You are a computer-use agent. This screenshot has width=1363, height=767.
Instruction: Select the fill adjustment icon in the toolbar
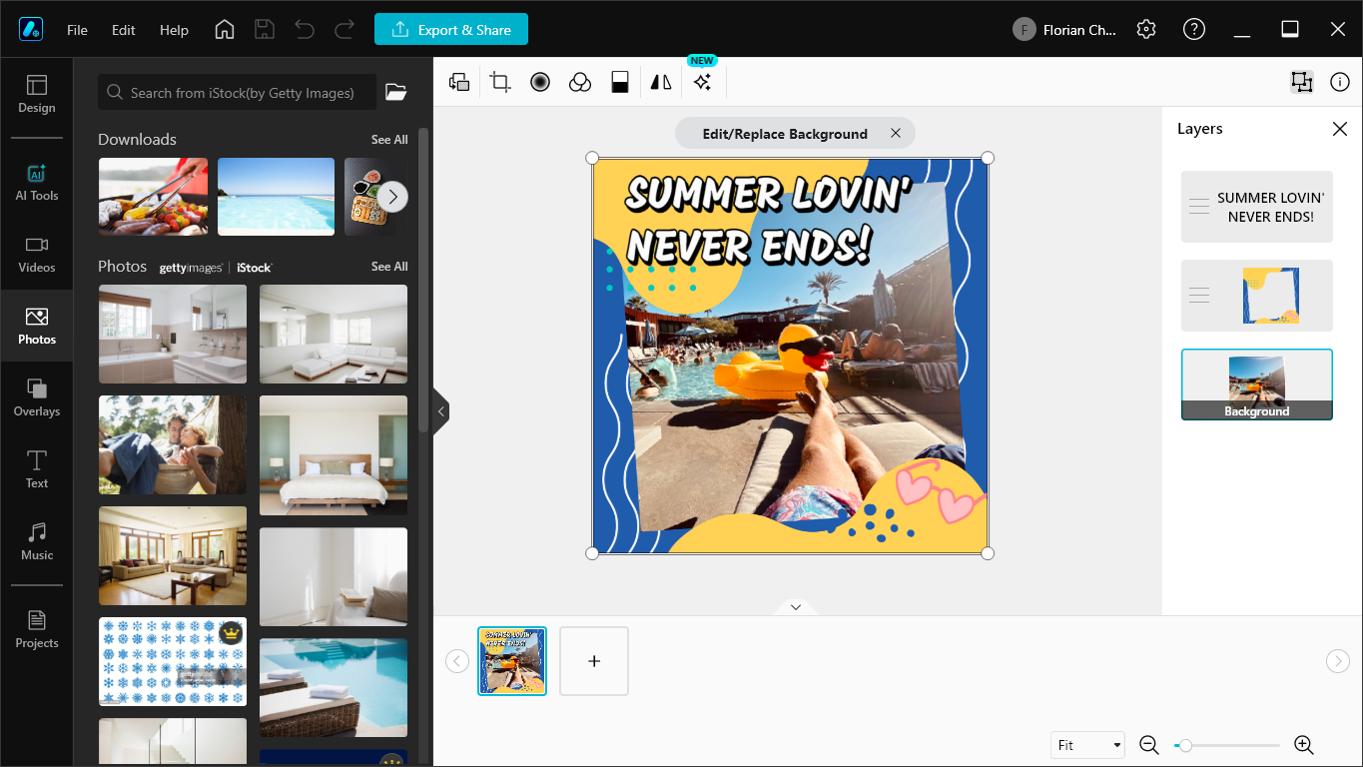619,81
